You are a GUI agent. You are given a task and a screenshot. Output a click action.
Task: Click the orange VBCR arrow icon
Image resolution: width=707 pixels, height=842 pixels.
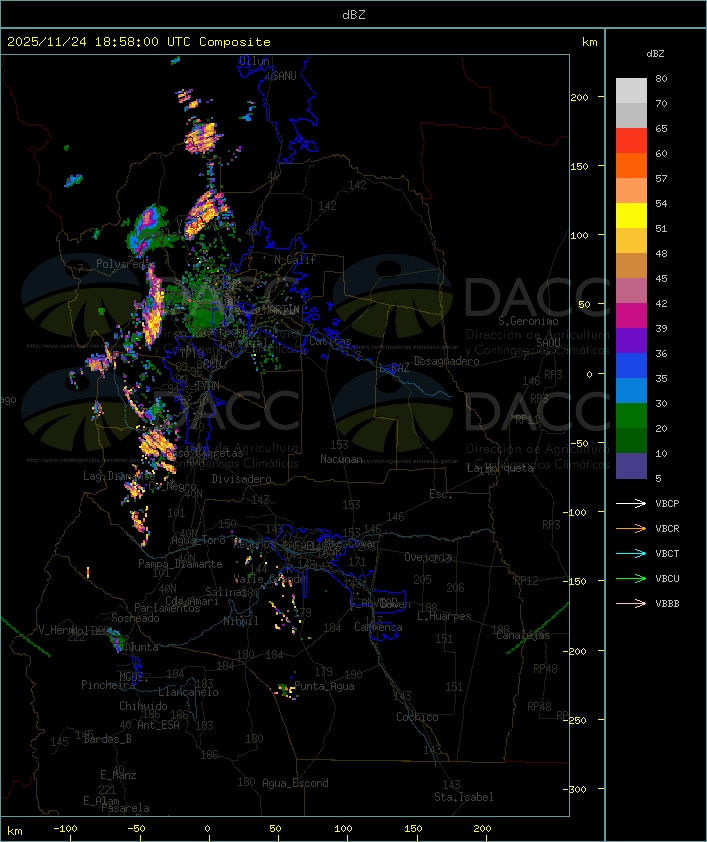(631, 528)
